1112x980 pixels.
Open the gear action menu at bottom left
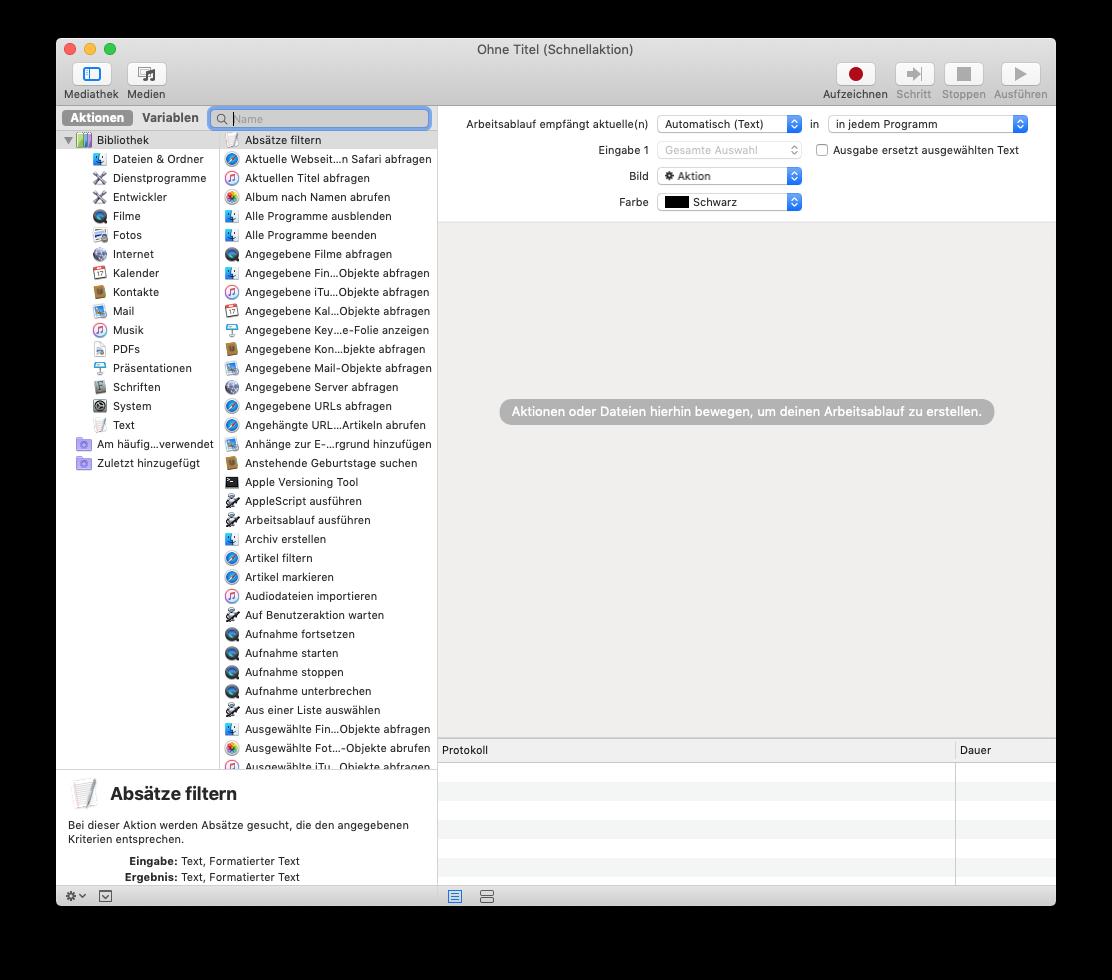click(x=75, y=896)
